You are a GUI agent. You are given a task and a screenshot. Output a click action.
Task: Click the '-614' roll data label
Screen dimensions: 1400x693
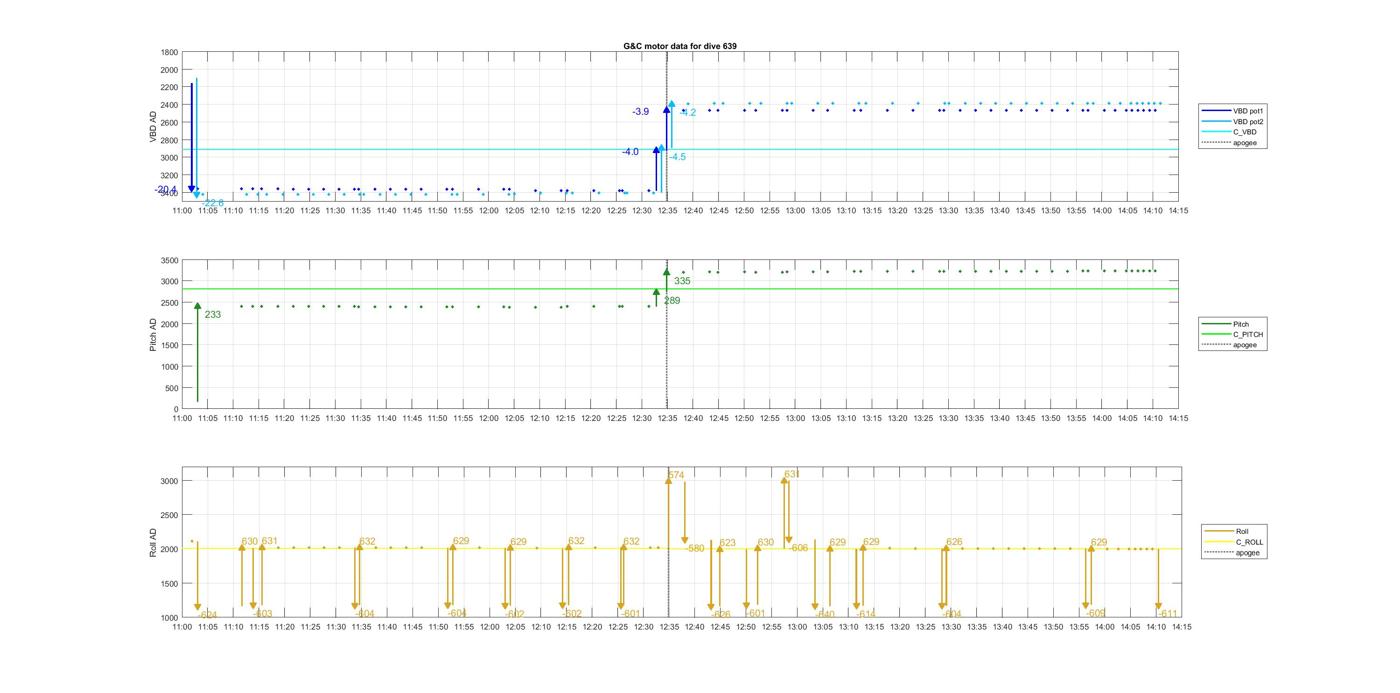[x=865, y=614]
